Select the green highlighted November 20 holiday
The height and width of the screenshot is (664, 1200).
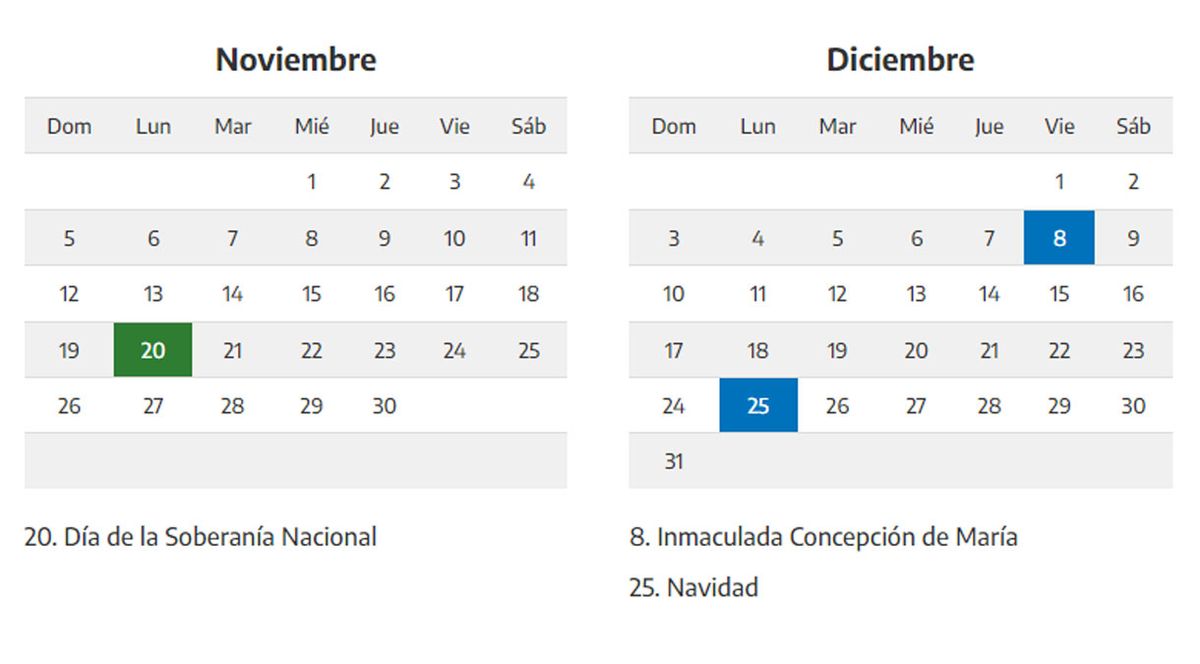tap(153, 350)
